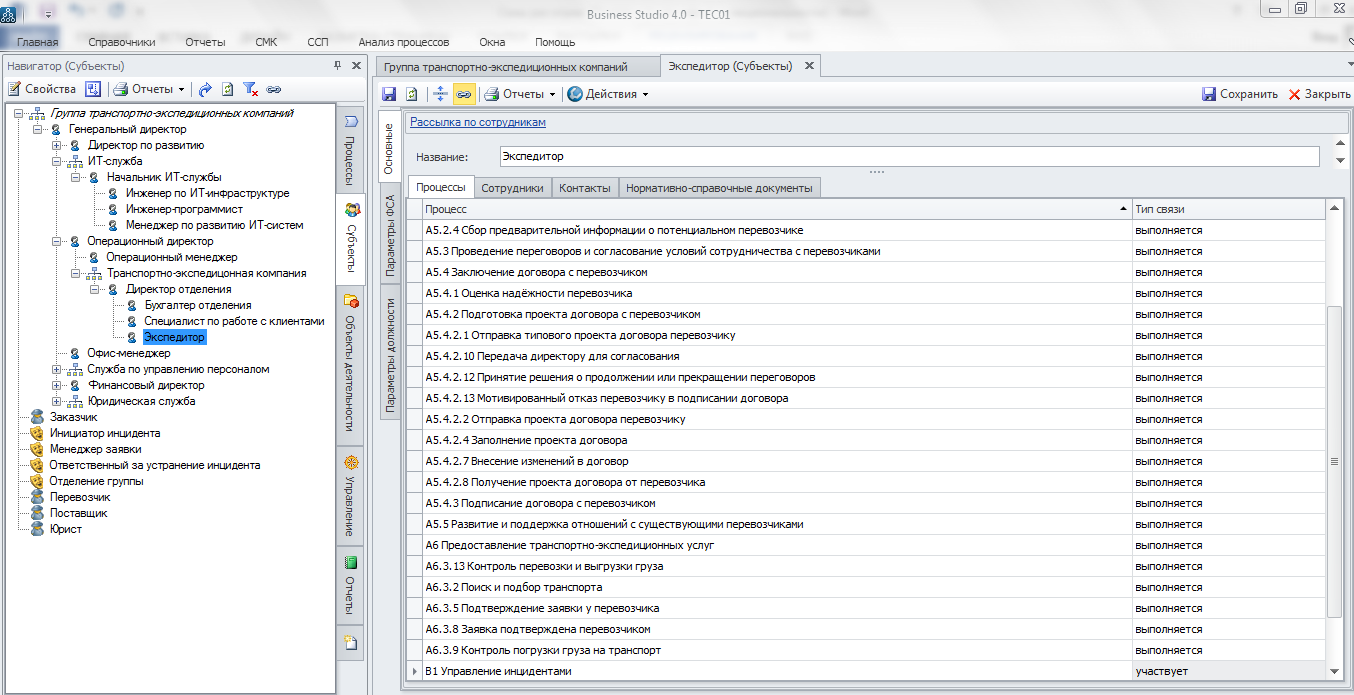Viewport: 1354px width, 695px height.
Task: Open the Объекты деятельности side panel
Action: 351,302
